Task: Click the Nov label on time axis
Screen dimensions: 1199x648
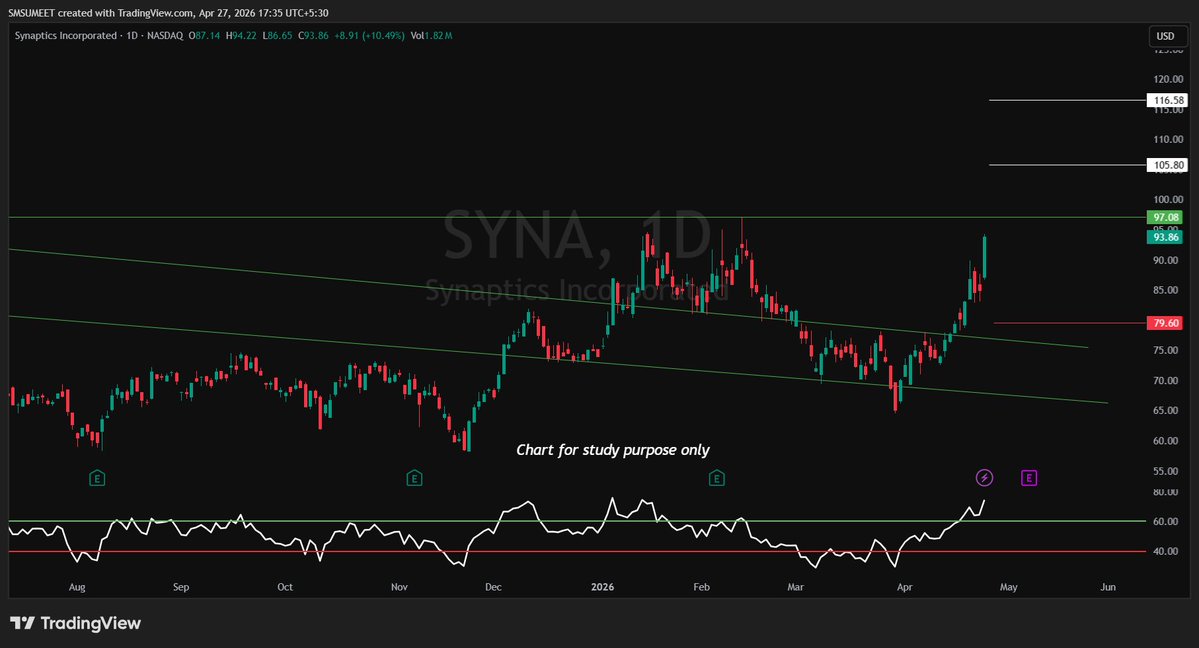Action: [x=399, y=587]
